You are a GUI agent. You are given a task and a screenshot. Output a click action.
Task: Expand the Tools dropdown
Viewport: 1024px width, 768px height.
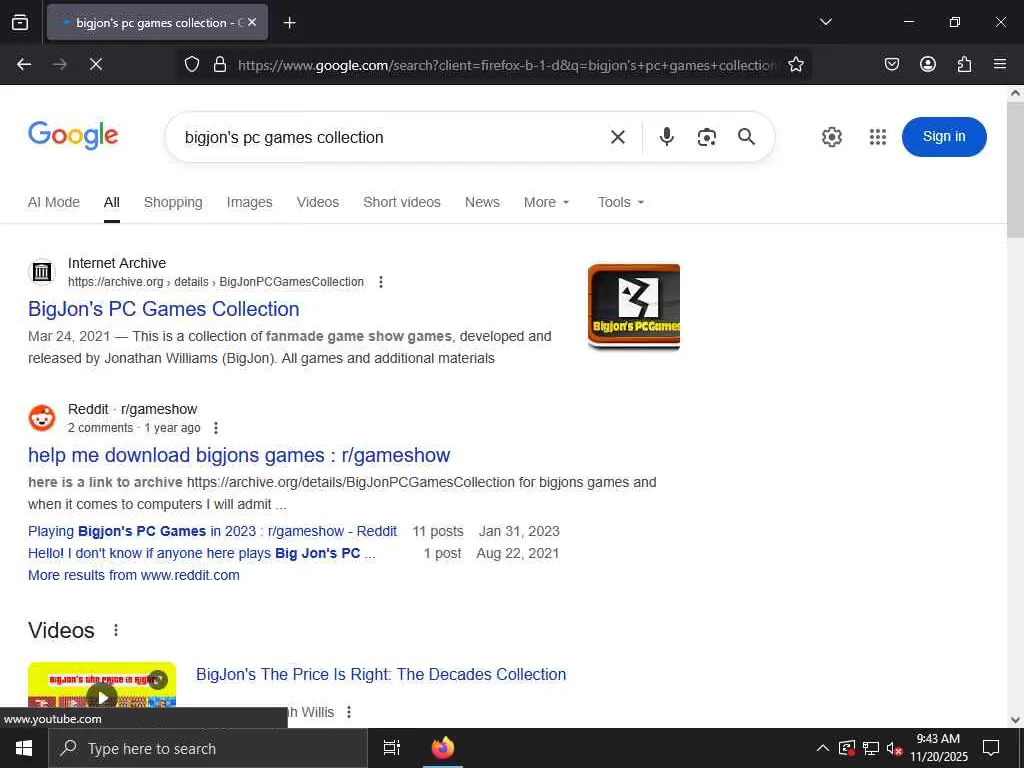[621, 202]
